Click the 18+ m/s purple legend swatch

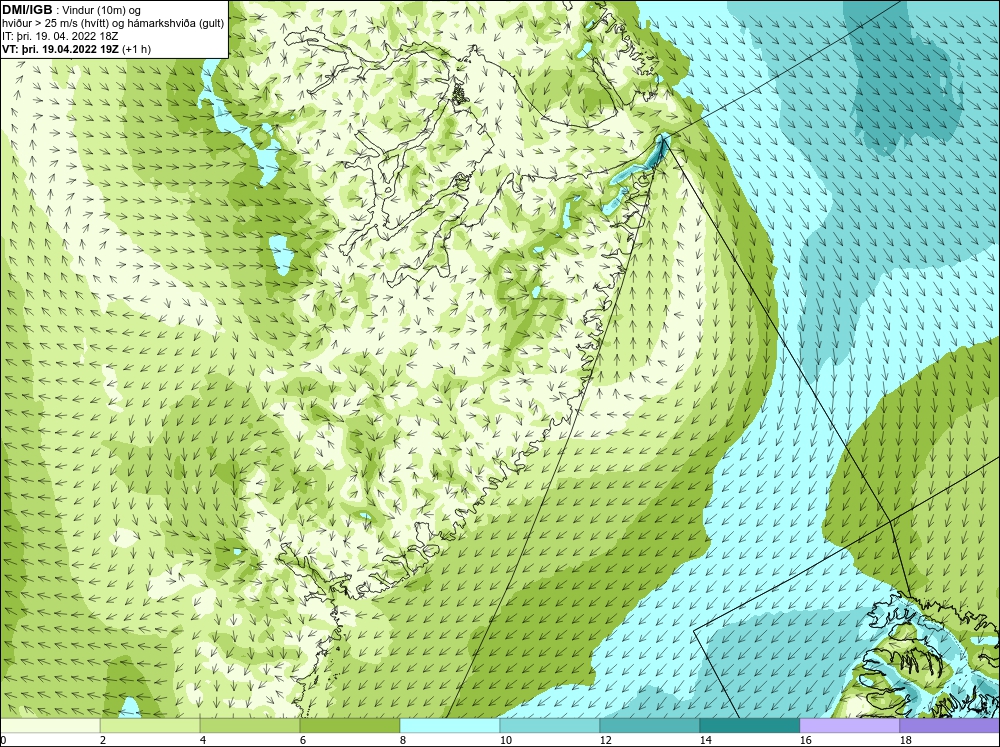(950, 725)
